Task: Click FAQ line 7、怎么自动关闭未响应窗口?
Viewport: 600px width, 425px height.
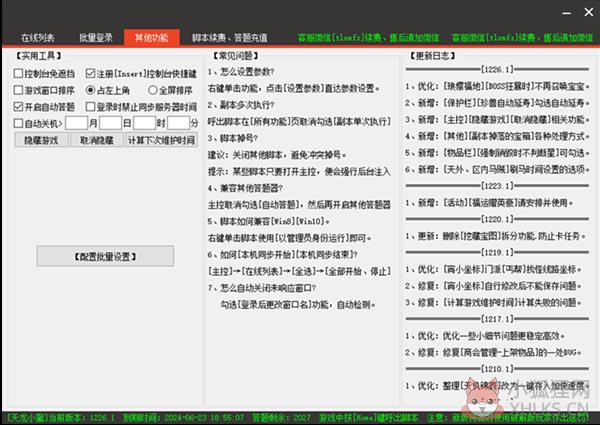Action: pyautogui.click(x=262, y=288)
